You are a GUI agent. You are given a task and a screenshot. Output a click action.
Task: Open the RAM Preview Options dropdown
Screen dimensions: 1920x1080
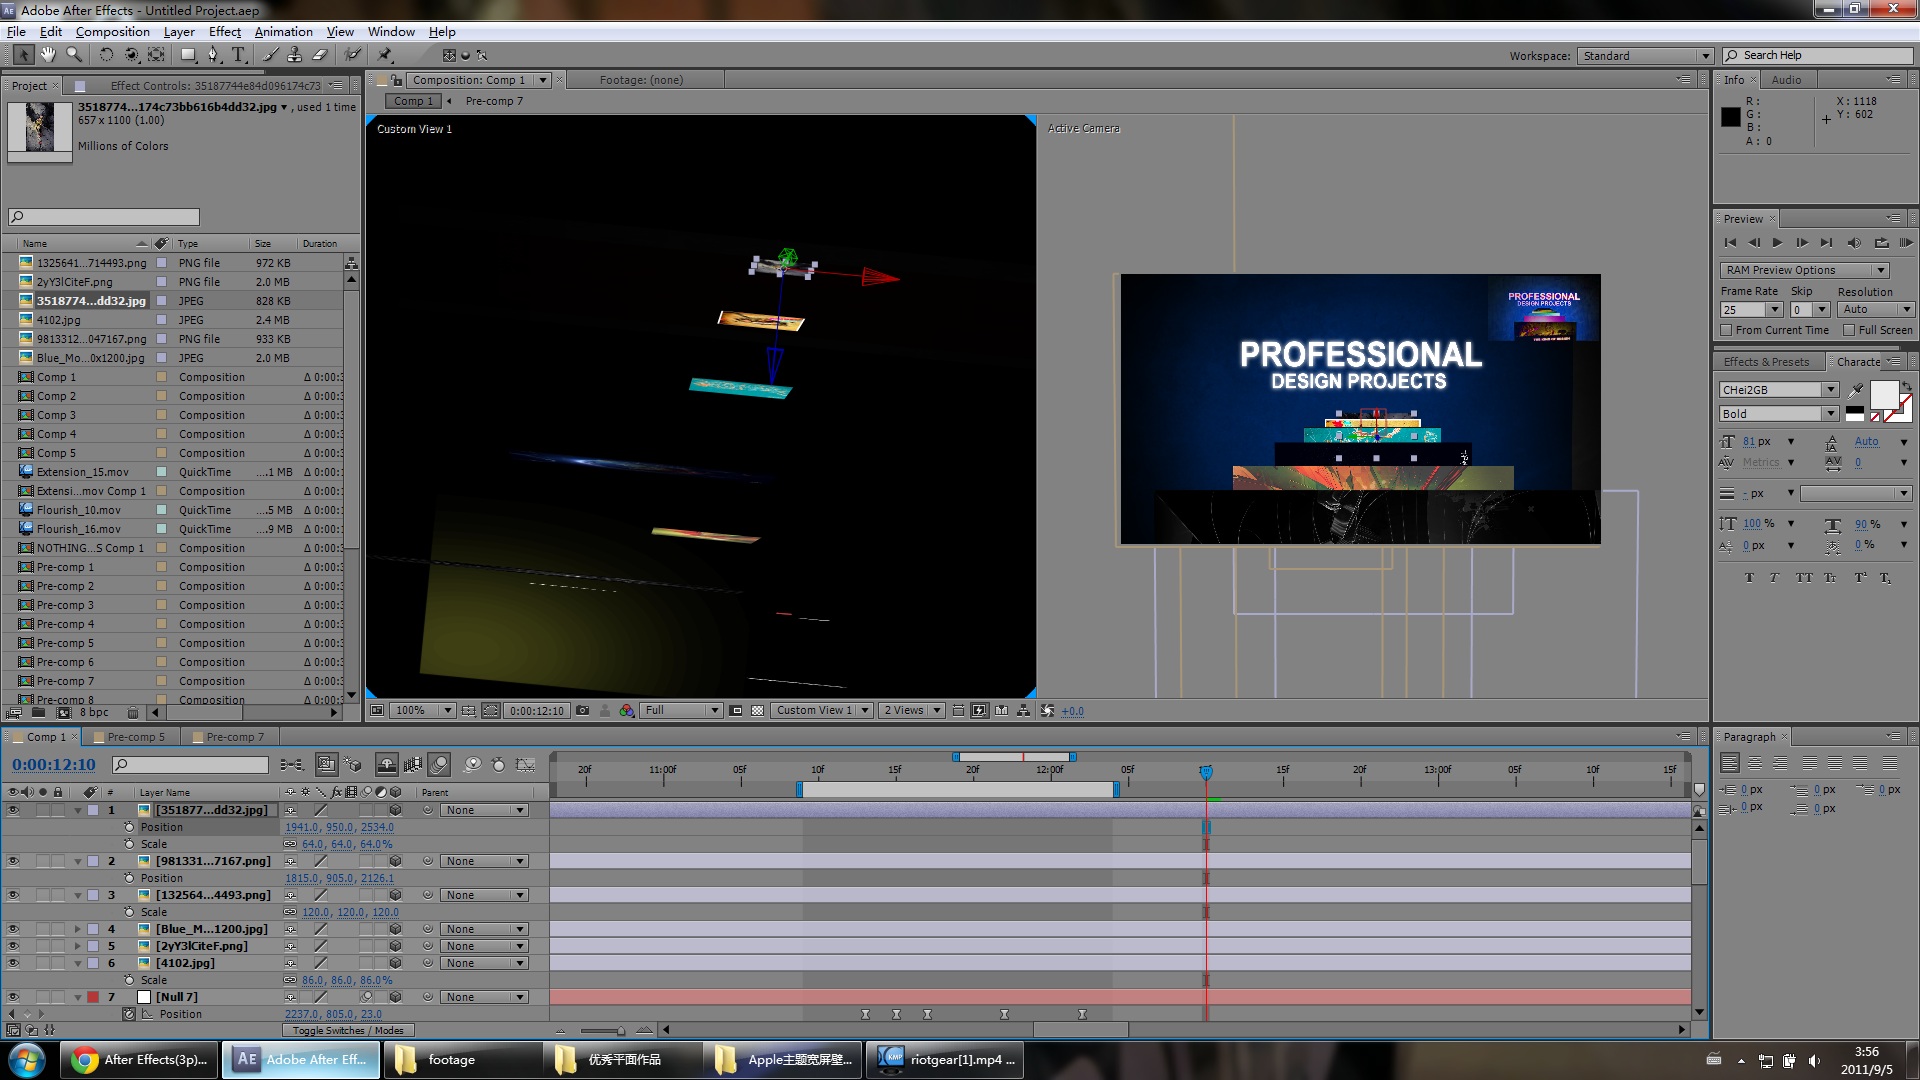[1804, 270]
